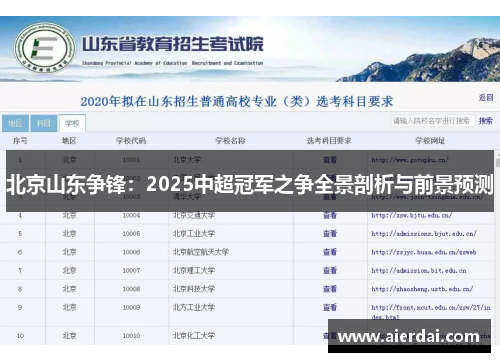Click the 学校名称 column header
Viewport: 500px width, 362px height.
coord(230,141)
